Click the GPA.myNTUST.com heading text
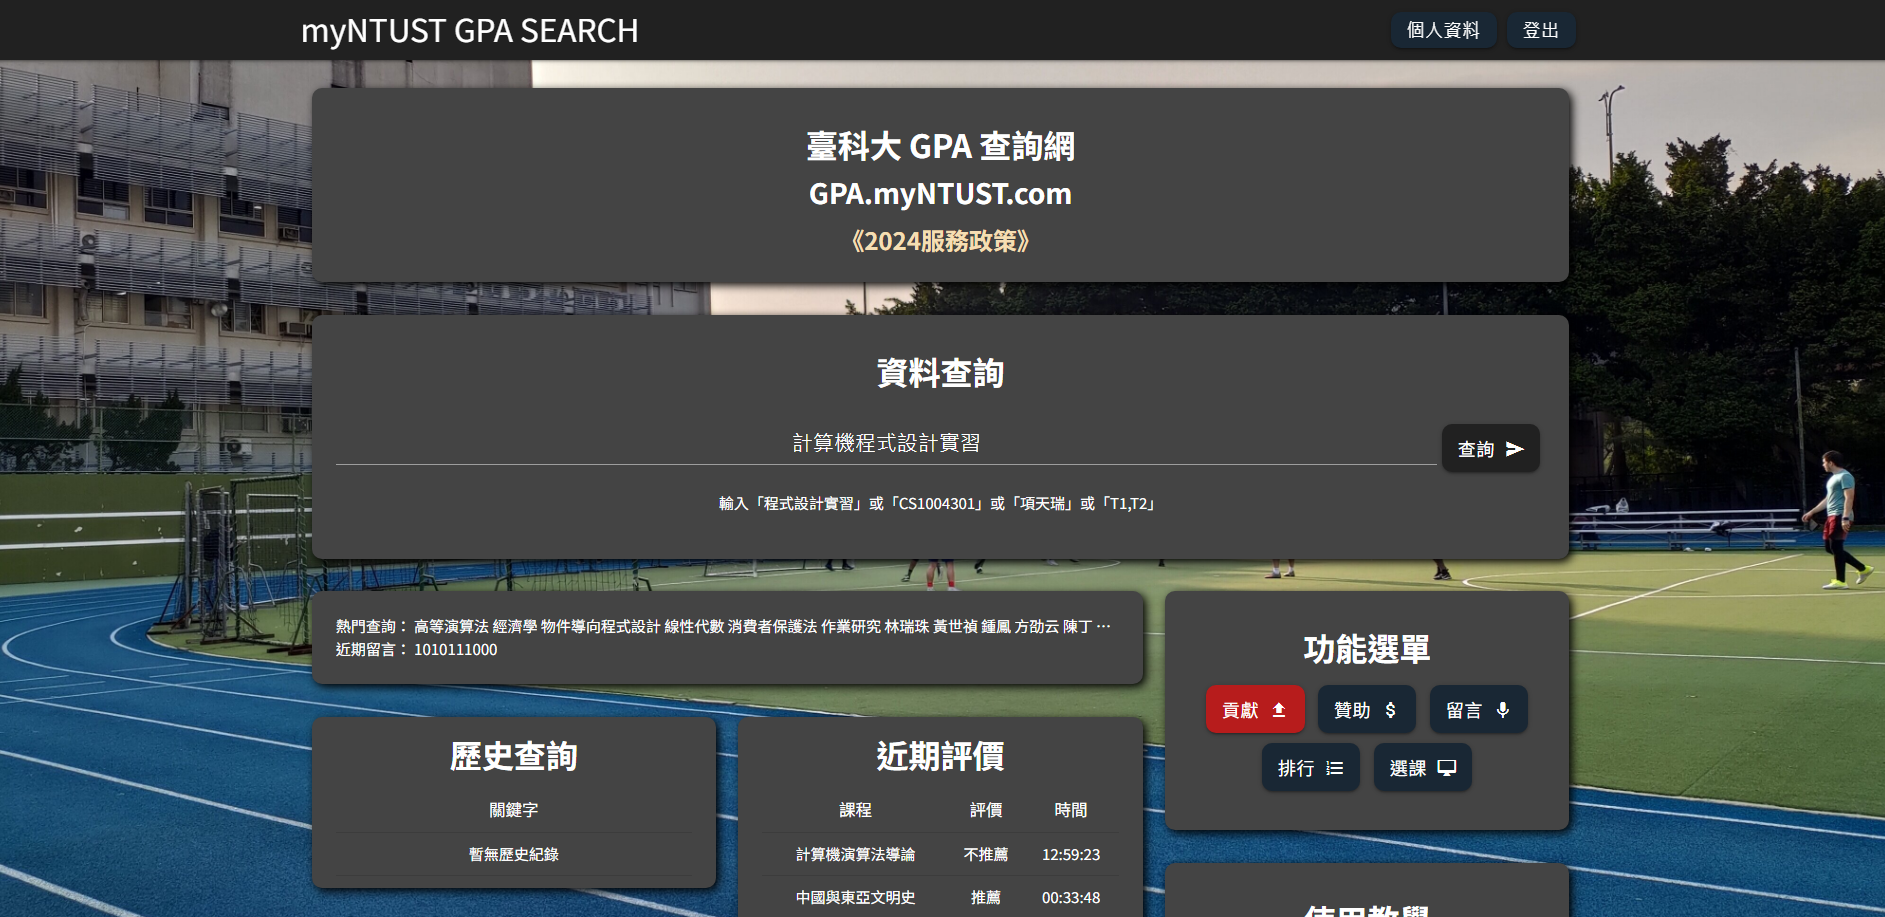This screenshot has height=917, width=1885. [x=940, y=194]
